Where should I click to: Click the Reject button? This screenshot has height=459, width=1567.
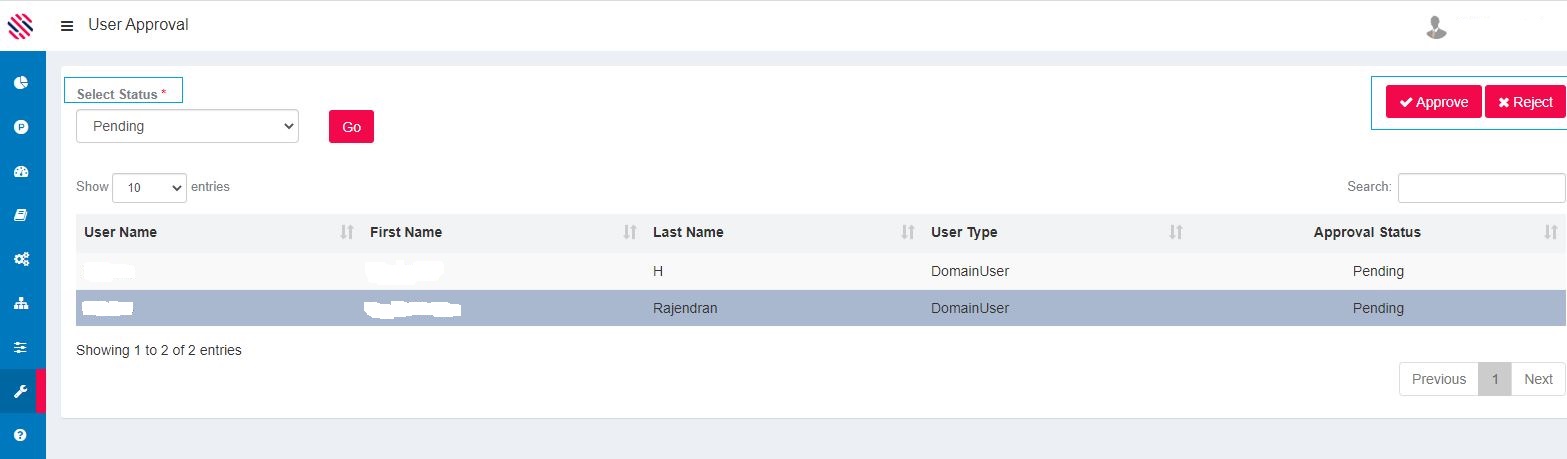coord(1525,102)
